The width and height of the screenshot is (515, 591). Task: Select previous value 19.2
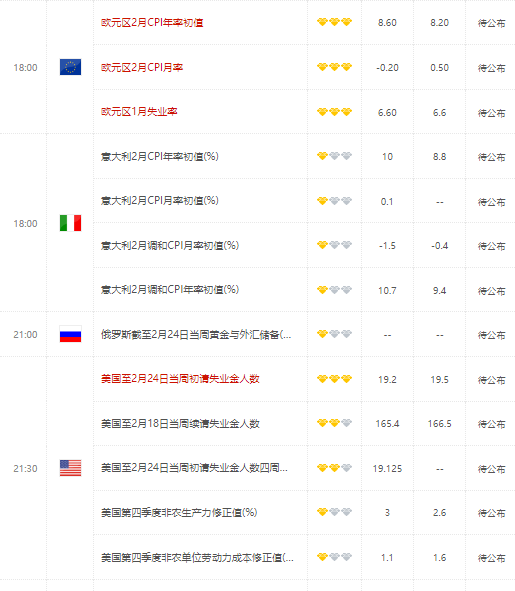click(x=387, y=380)
